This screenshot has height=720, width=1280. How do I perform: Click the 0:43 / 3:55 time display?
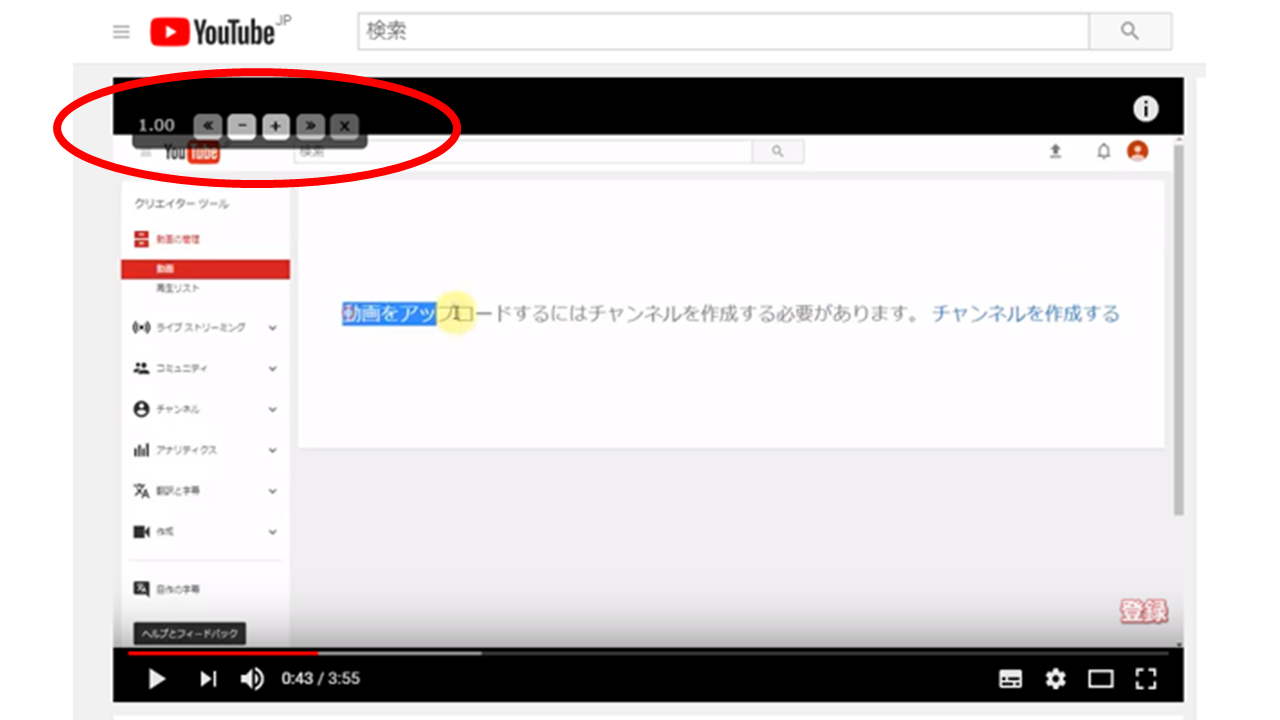[320, 679]
